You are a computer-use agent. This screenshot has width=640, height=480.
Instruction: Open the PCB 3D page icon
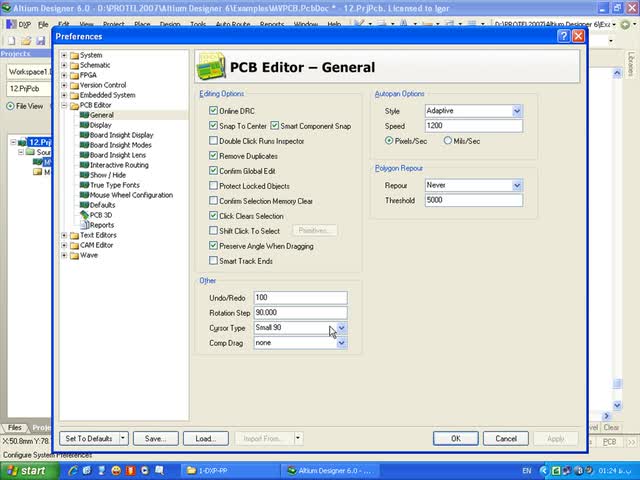pos(84,215)
